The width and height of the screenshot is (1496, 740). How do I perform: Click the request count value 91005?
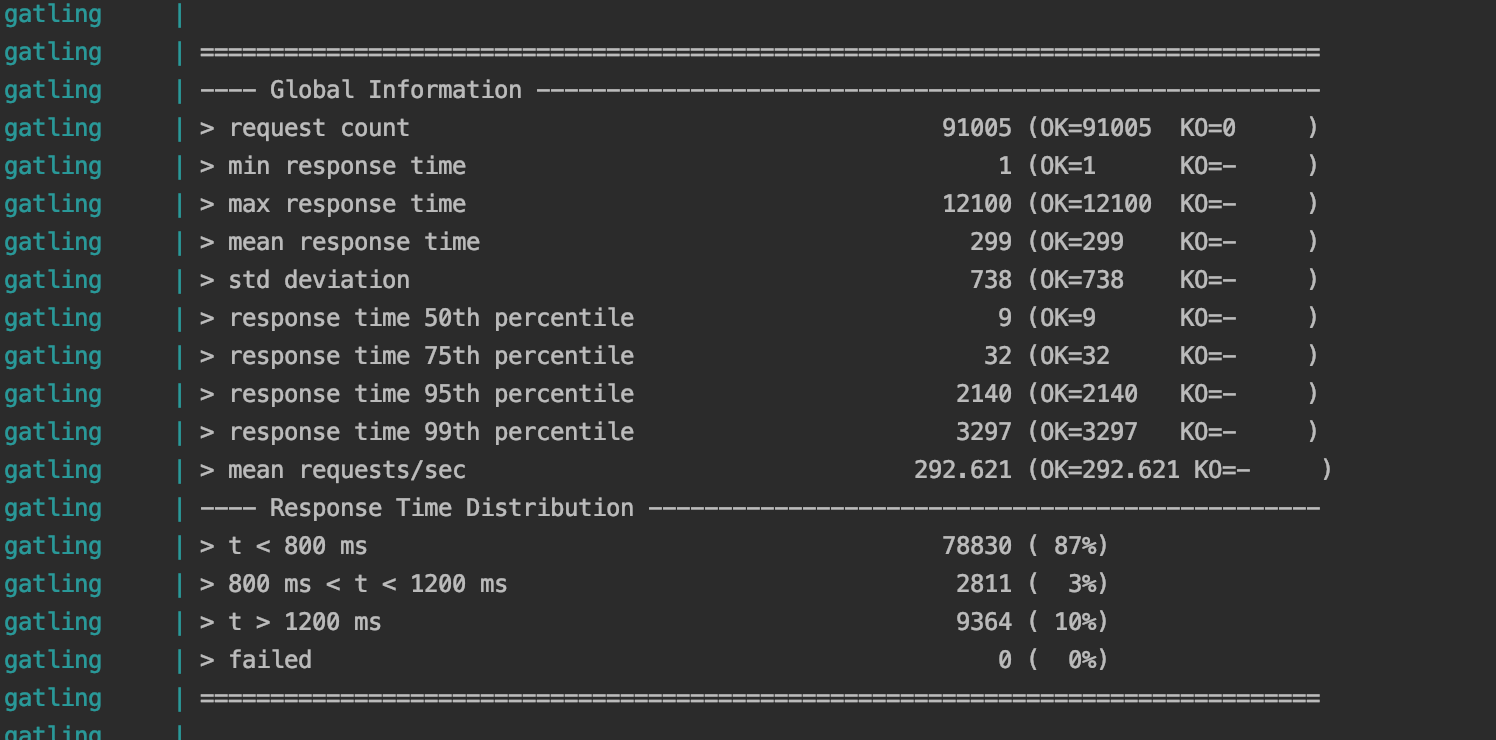(x=976, y=128)
